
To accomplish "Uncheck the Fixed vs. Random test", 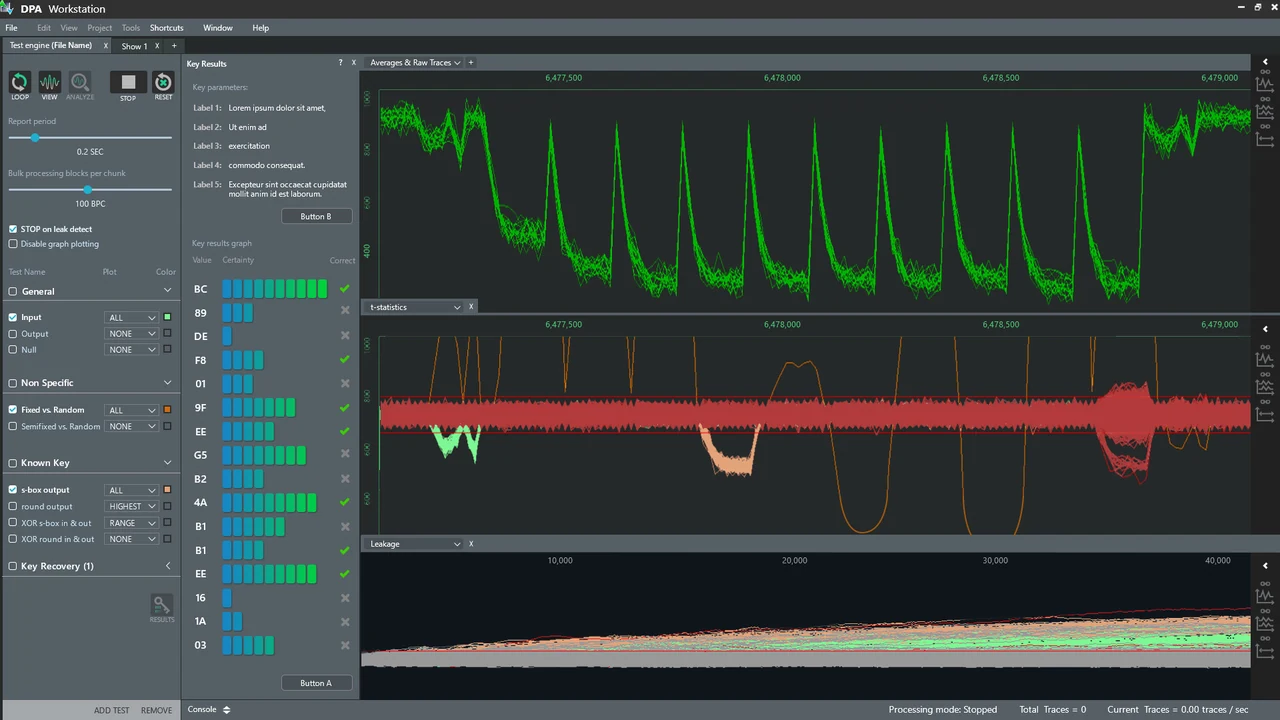I will click(13, 410).
